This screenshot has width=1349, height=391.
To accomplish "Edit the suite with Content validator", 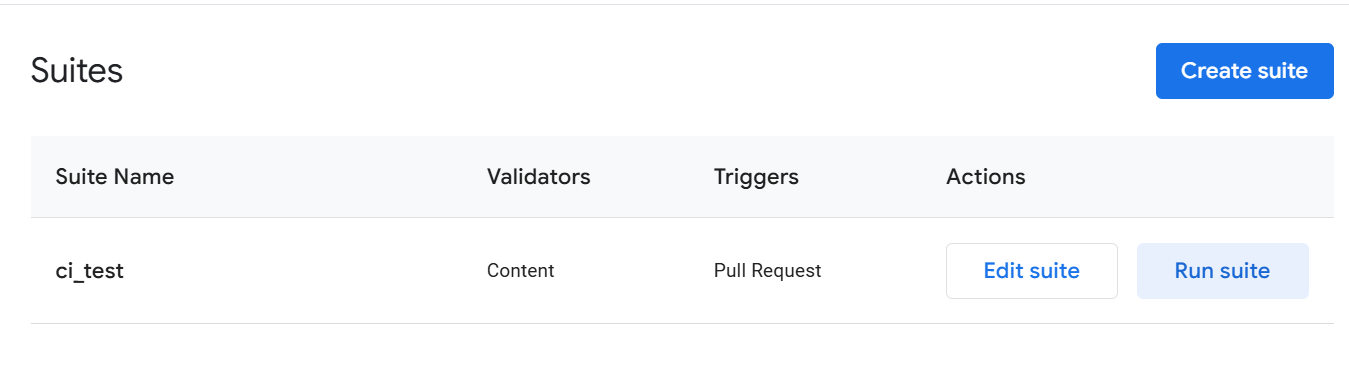I will 1031,271.
